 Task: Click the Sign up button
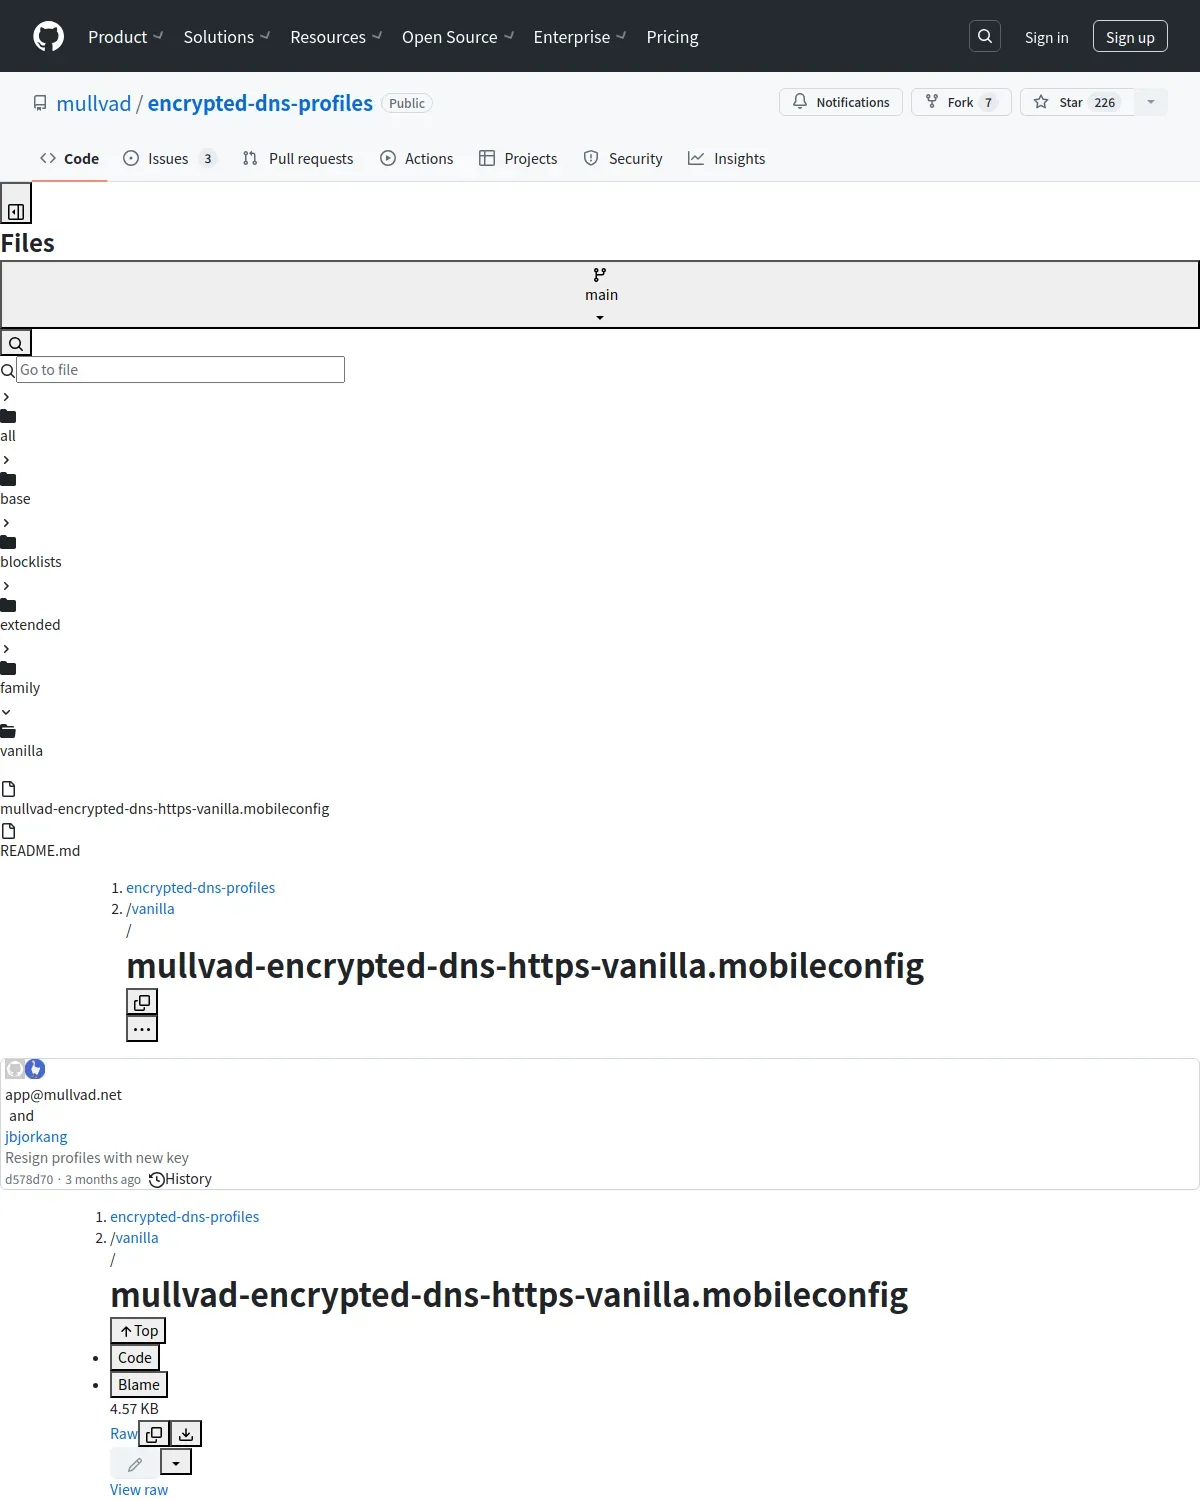(1130, 37)
